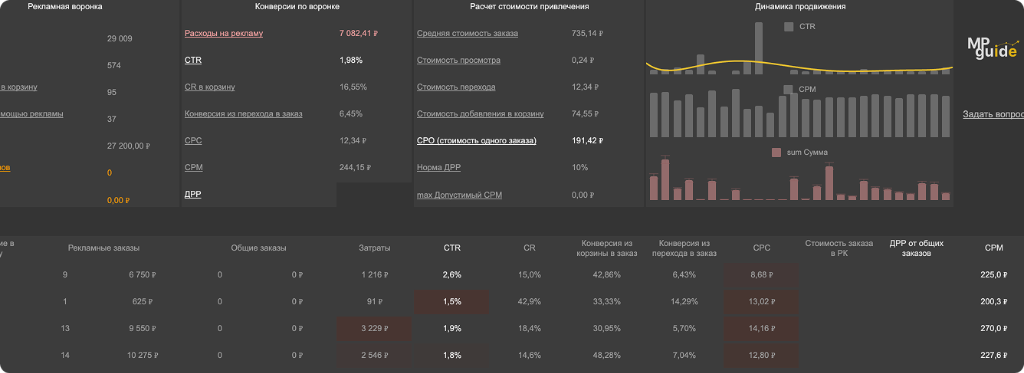Image resolution: width=1024 pixels, height=373 pixels.
Task: Click the 244,15 ₽ CPM value
Action: (x=355, y=168)
